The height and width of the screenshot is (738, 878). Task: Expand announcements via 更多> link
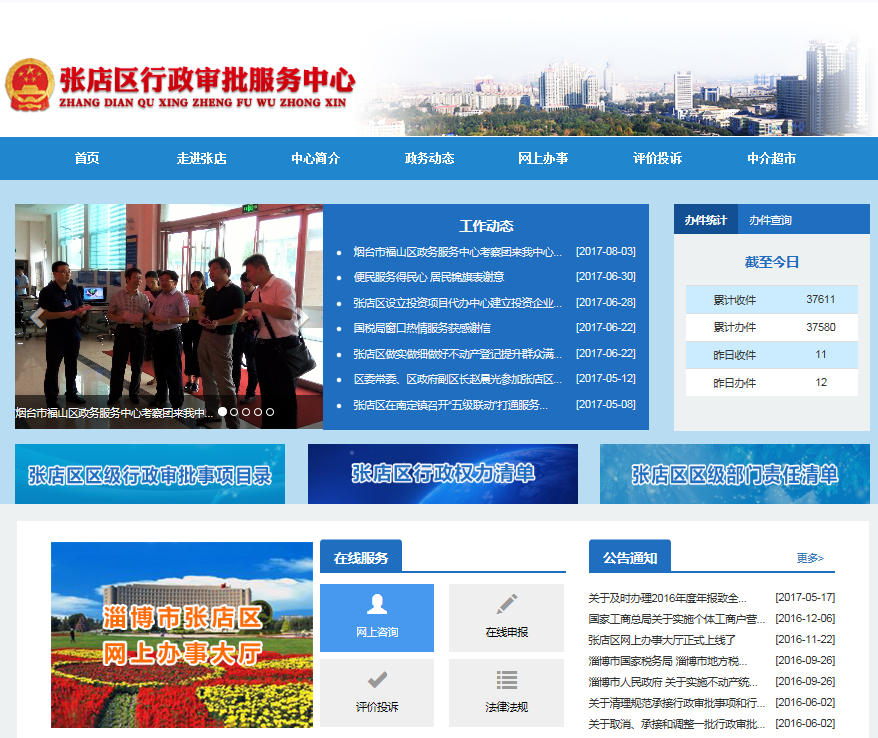pos(810,558)
